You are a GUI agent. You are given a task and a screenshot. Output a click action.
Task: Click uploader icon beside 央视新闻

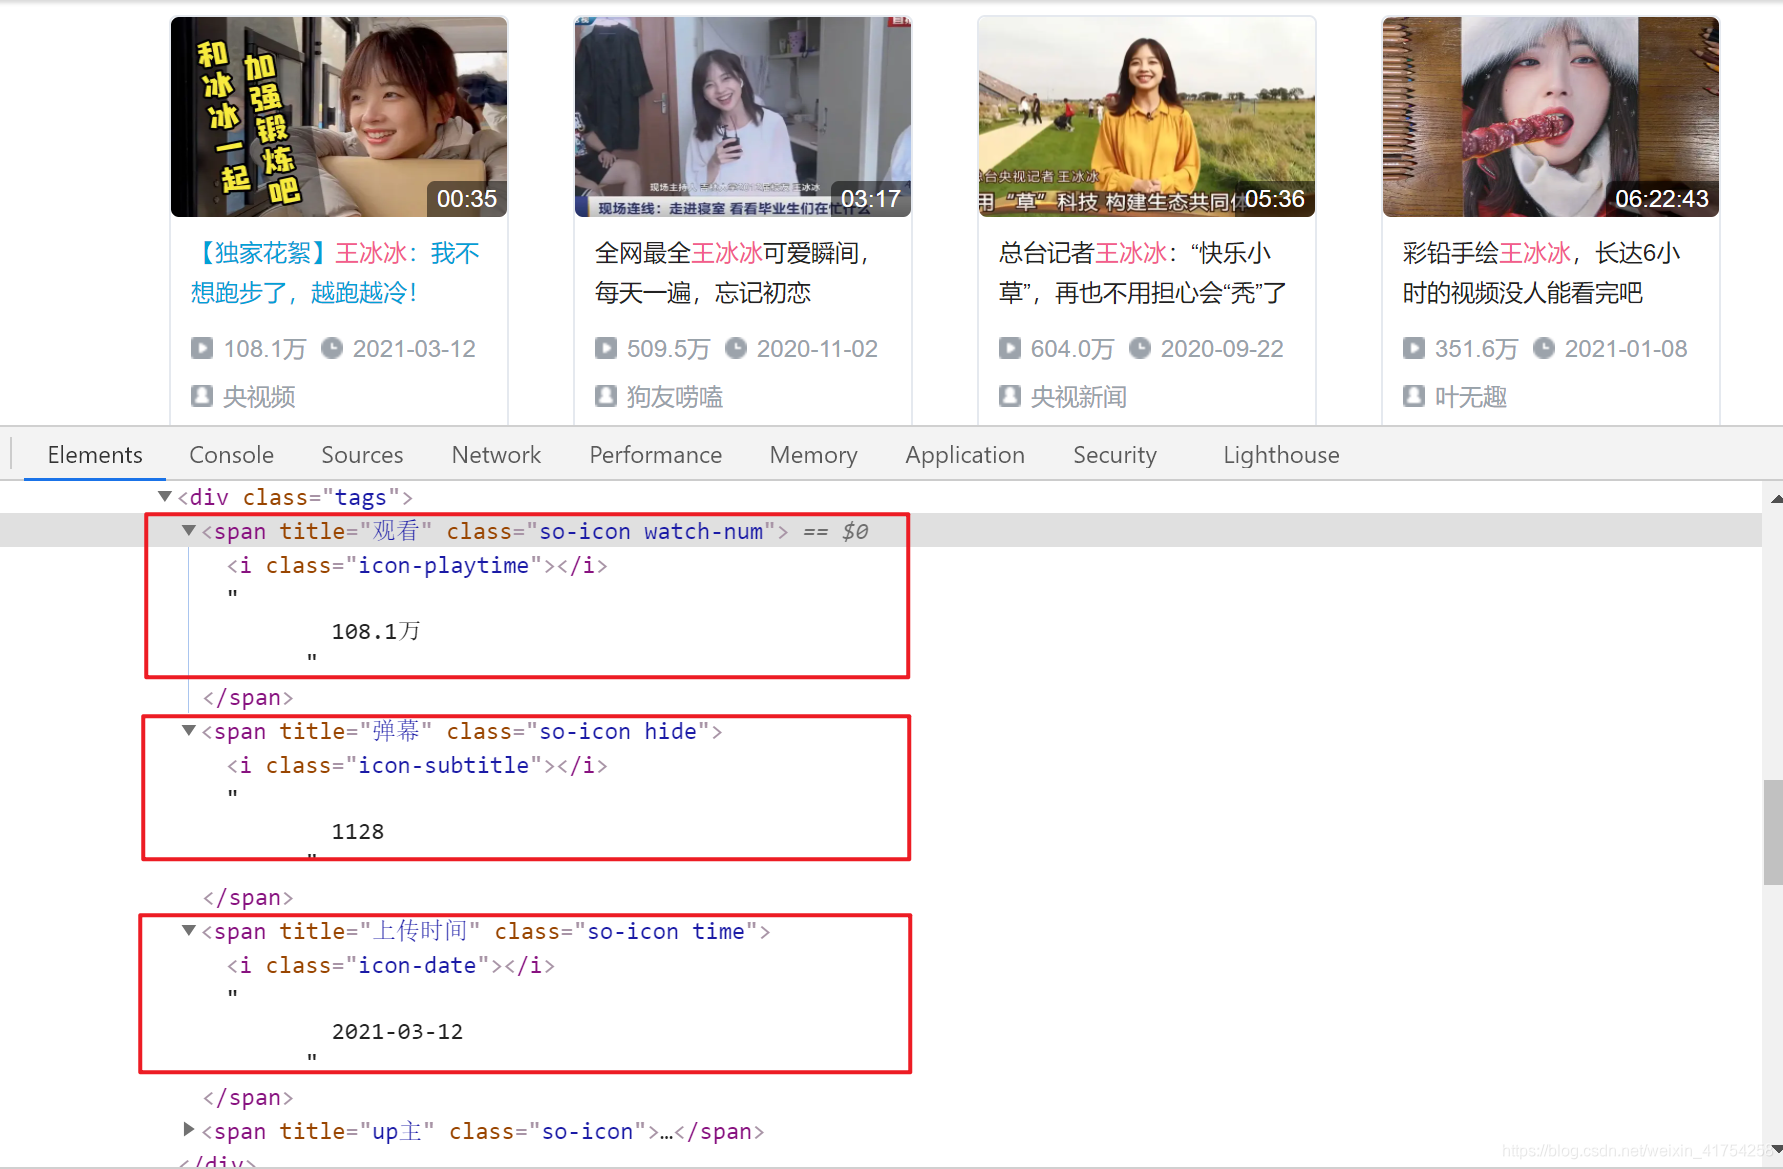click(x=1010, y=396)
